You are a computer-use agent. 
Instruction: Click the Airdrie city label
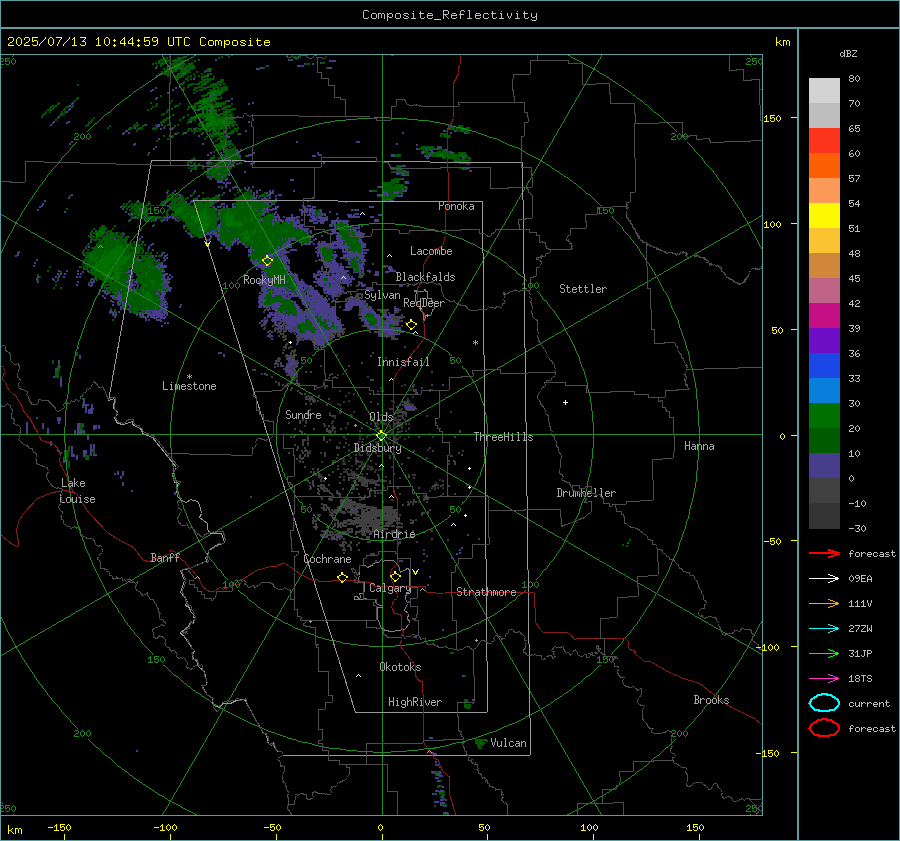pyautogui.click(x=394, y=534)
